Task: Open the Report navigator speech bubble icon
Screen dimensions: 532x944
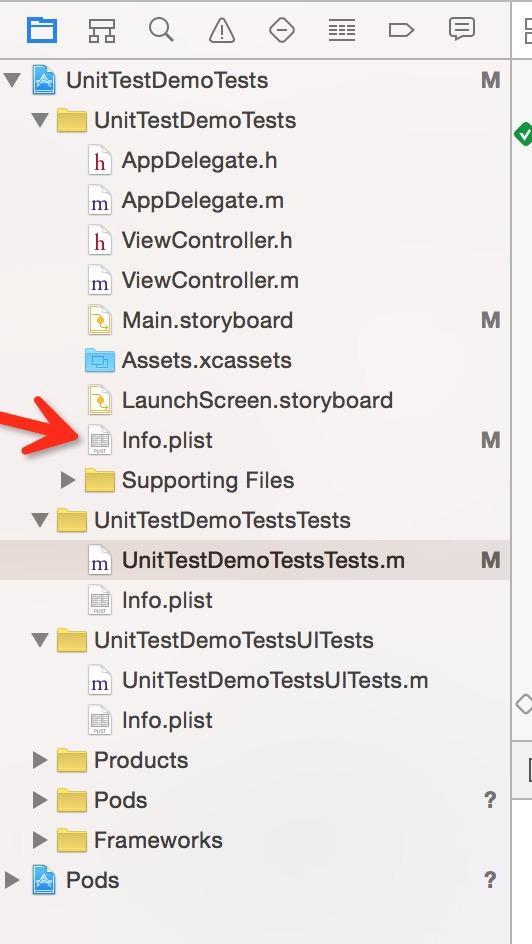Action: coord(462,29)
